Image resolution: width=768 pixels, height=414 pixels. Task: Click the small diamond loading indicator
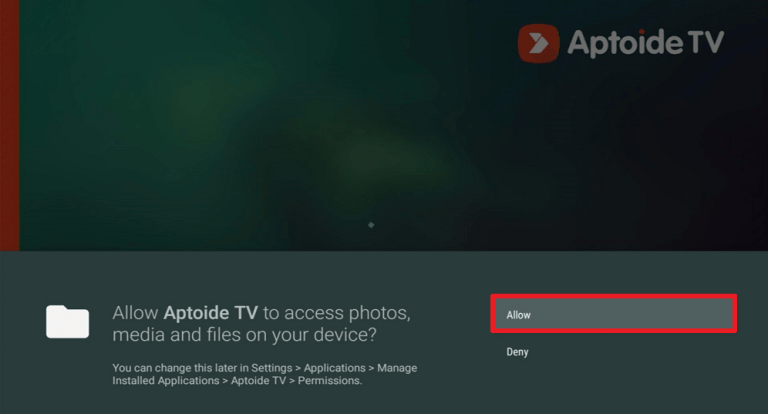[x=371, y=225]
